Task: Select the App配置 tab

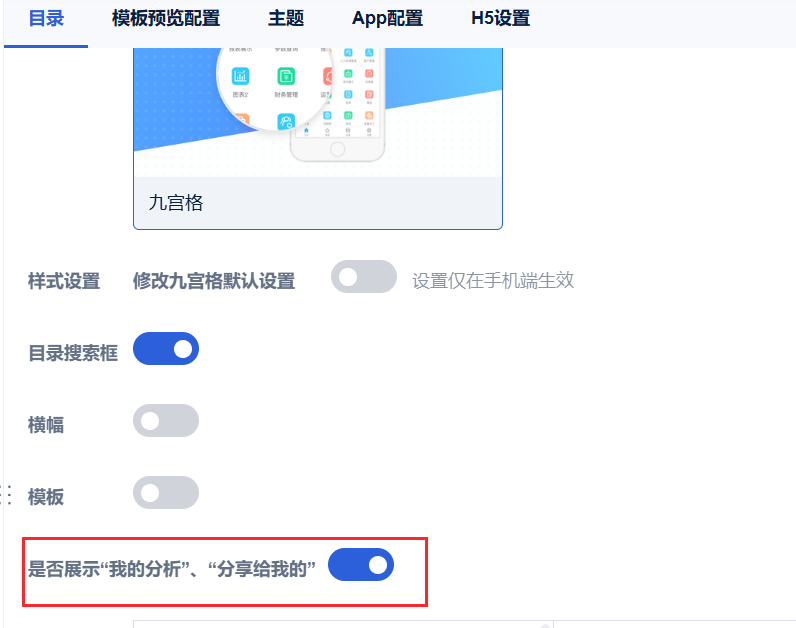Action: [387, 19]
